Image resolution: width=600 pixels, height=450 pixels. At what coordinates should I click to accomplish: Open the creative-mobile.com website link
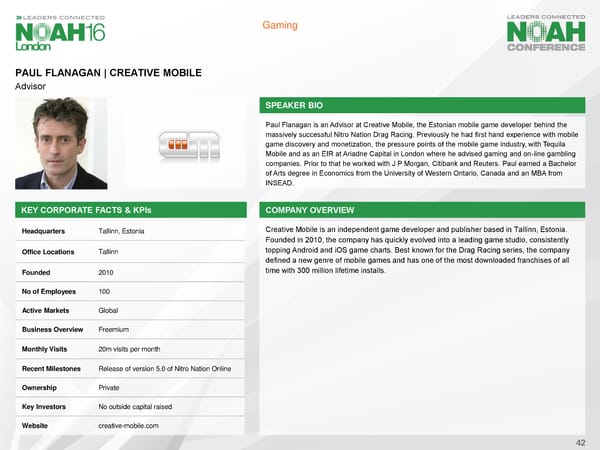coord(129,426)
